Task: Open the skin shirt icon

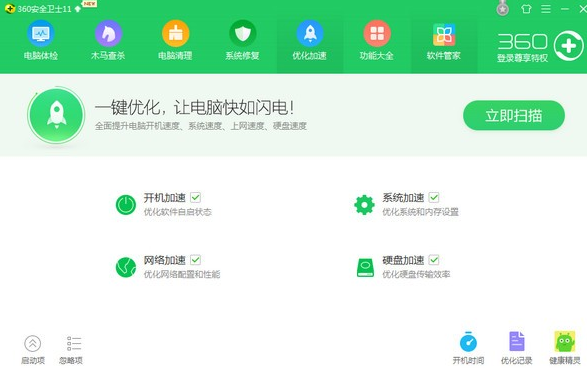Action: pos(526,9)
